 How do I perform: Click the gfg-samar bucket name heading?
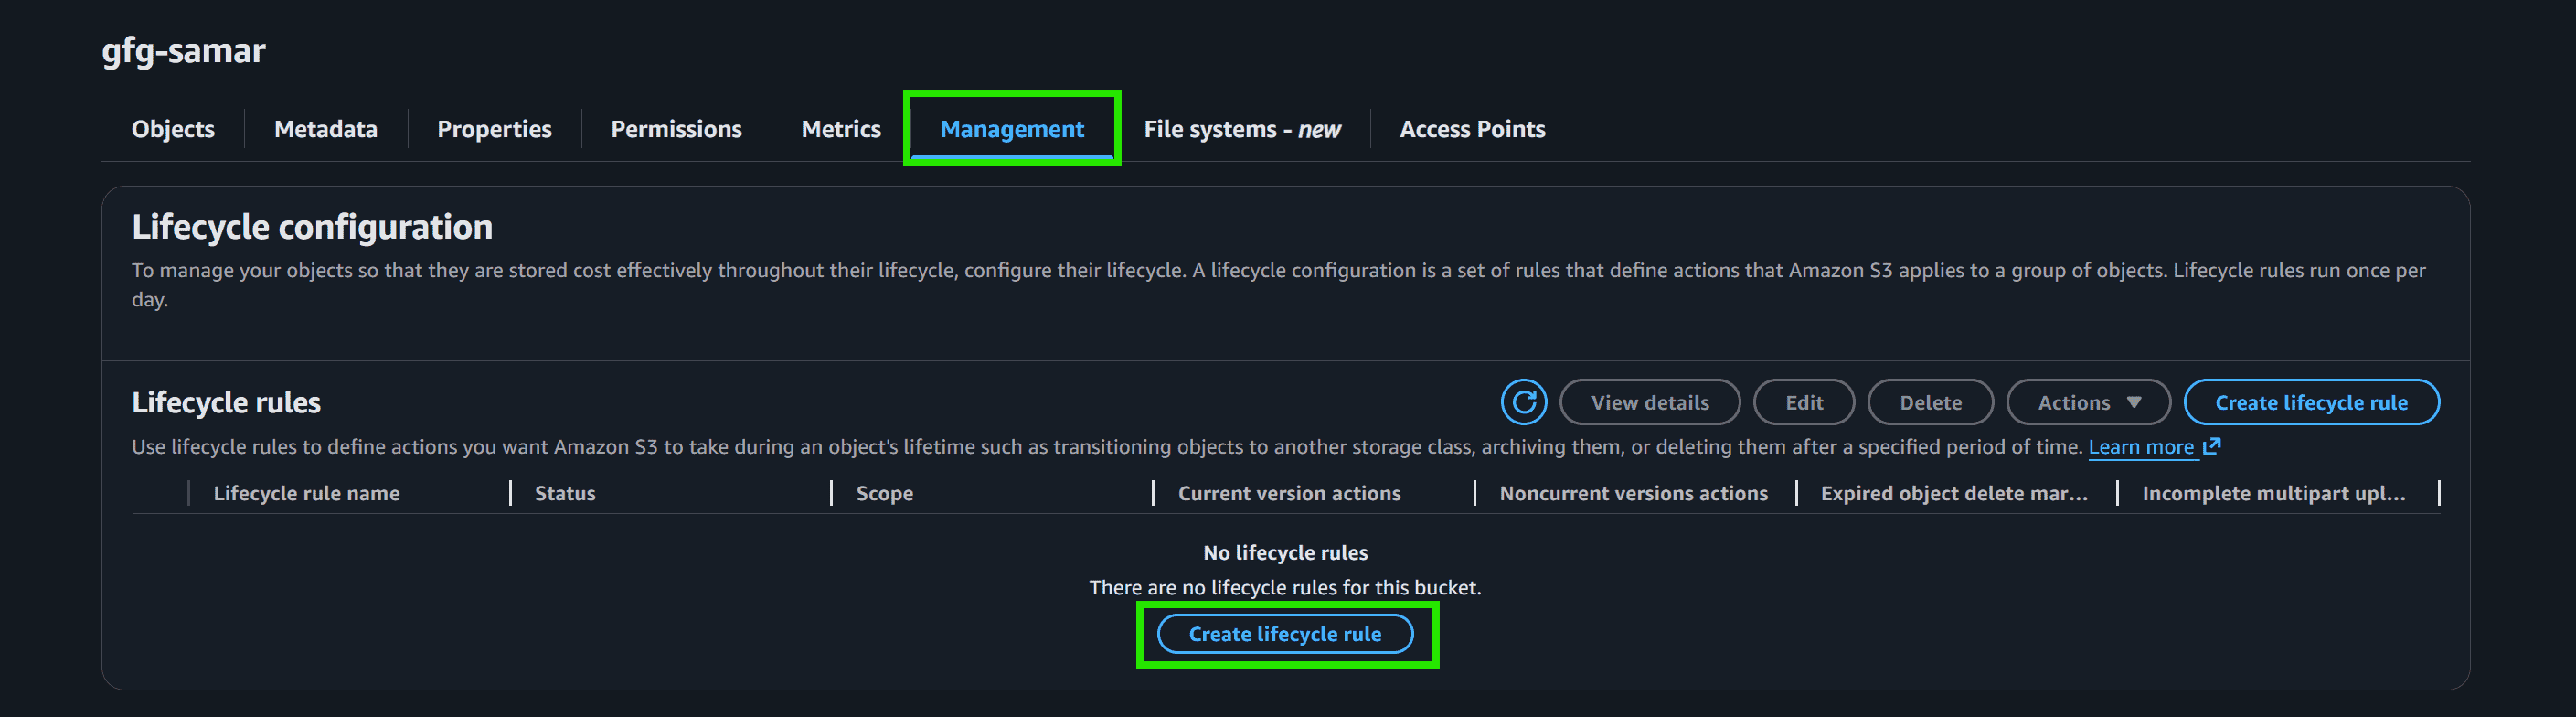coord(183,50)
